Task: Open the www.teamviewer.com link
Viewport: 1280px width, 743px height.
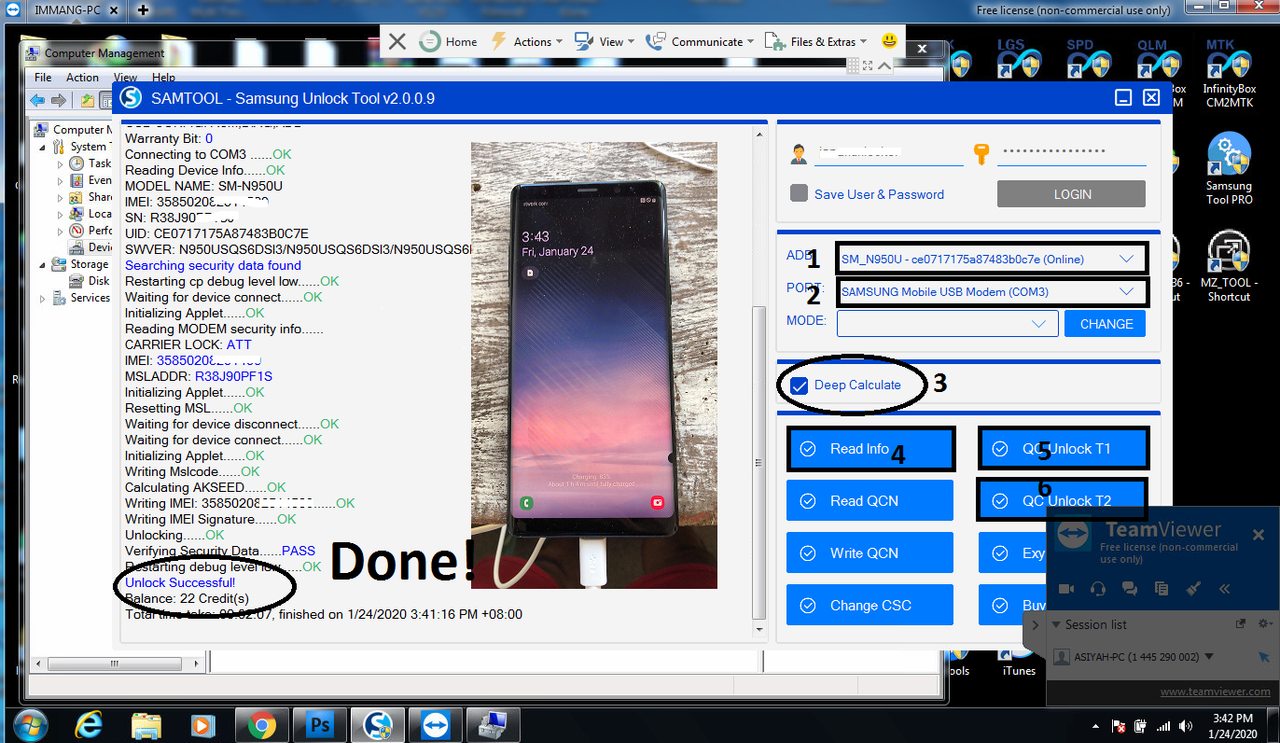Action: point(1215,691)
